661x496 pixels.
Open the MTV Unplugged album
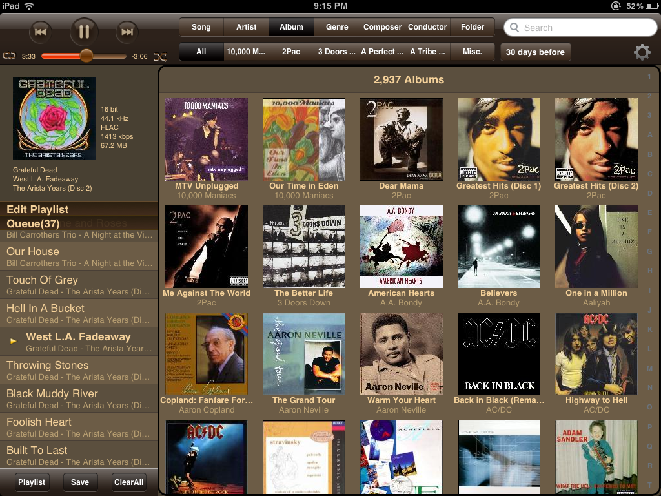(x=206, y=139)
